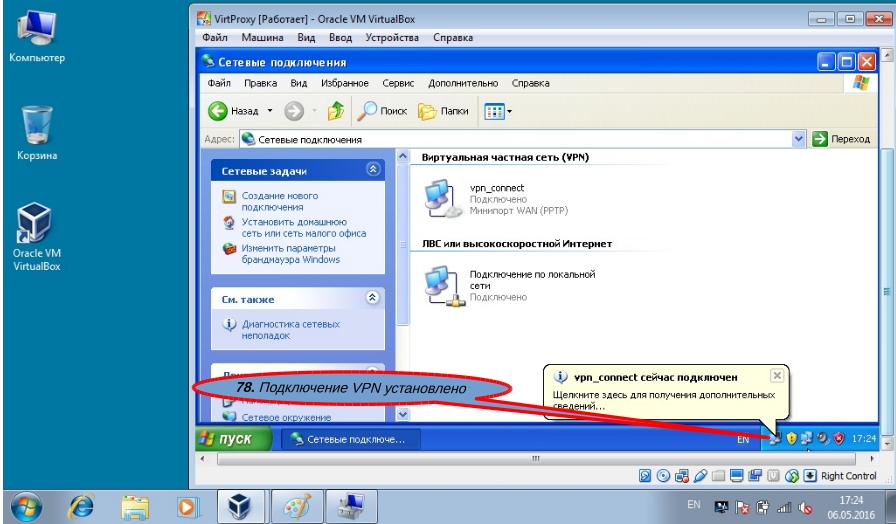This screenshot has width=896, height=524.
Task: Go up one folder level icon
Action: tap(336, 111)
